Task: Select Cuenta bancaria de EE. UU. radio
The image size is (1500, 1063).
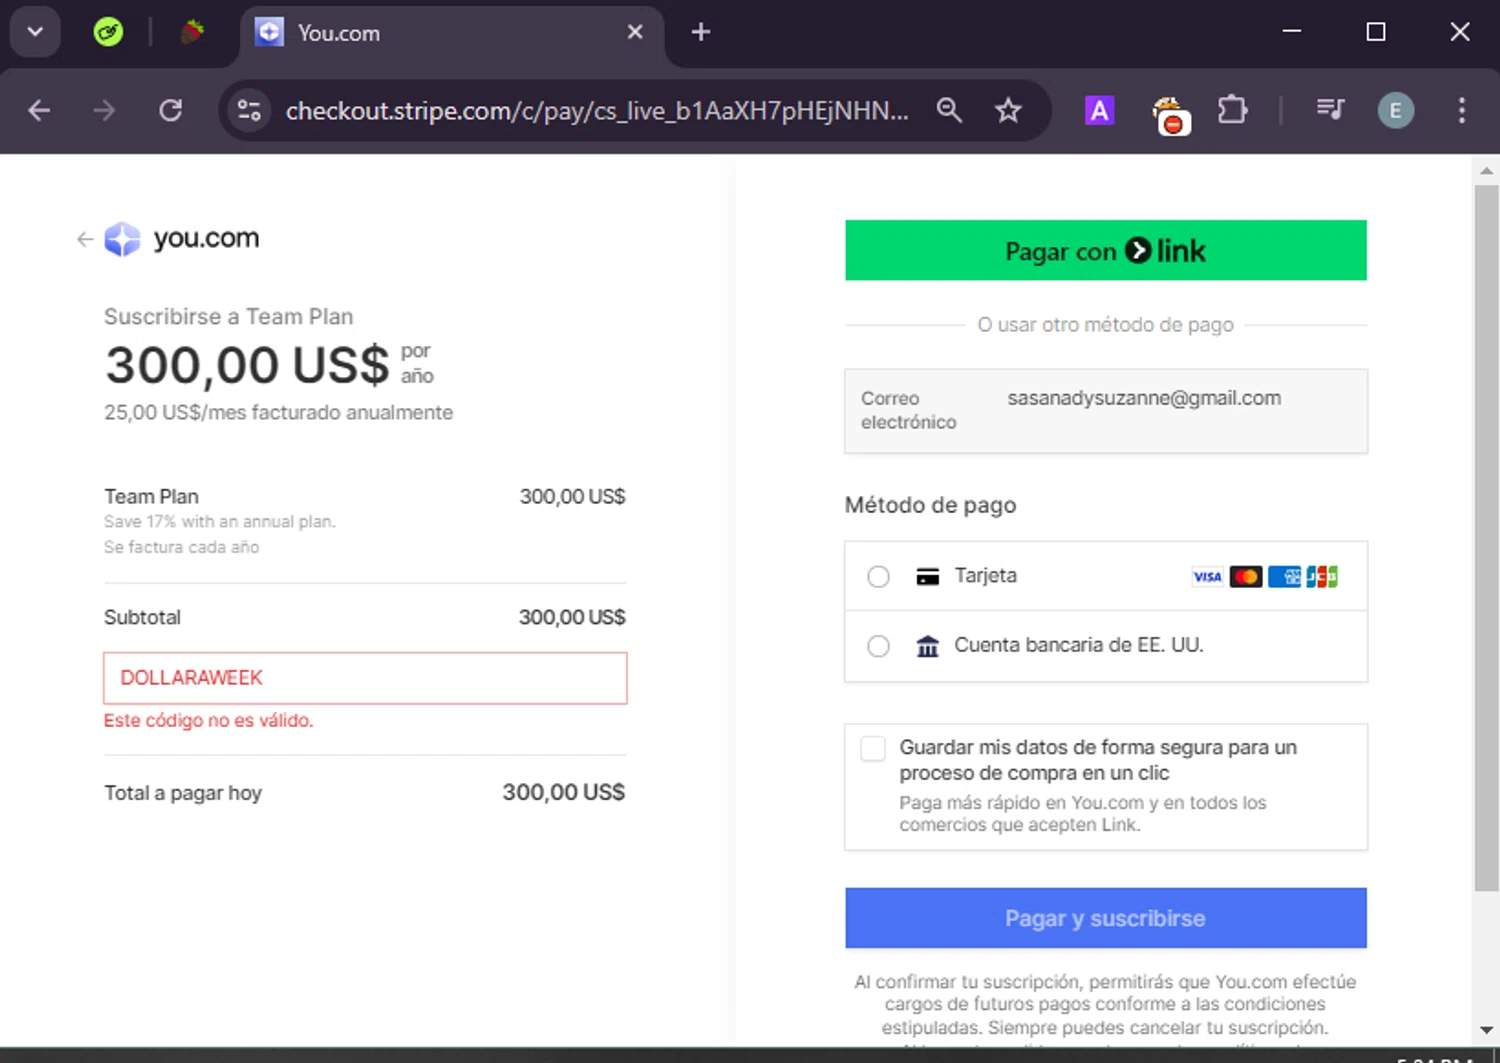Action: pyautogui.click(x=878, y=646)
